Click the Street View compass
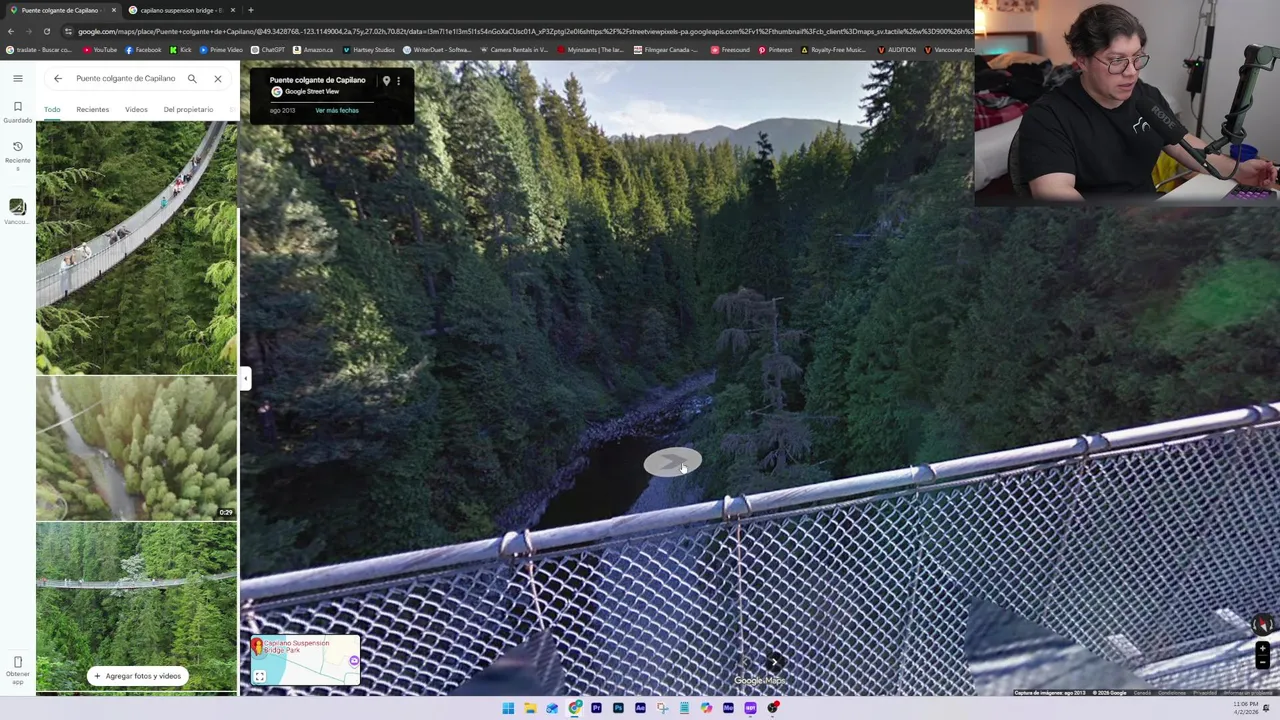This screenshot has width=1280, height=720. [x=1262, y=625]
